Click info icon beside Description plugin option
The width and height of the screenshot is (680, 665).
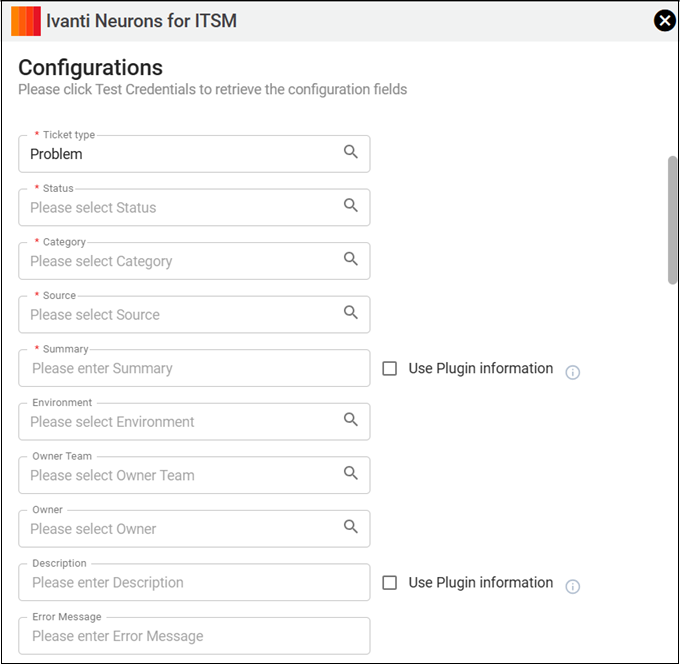[572, 586]
